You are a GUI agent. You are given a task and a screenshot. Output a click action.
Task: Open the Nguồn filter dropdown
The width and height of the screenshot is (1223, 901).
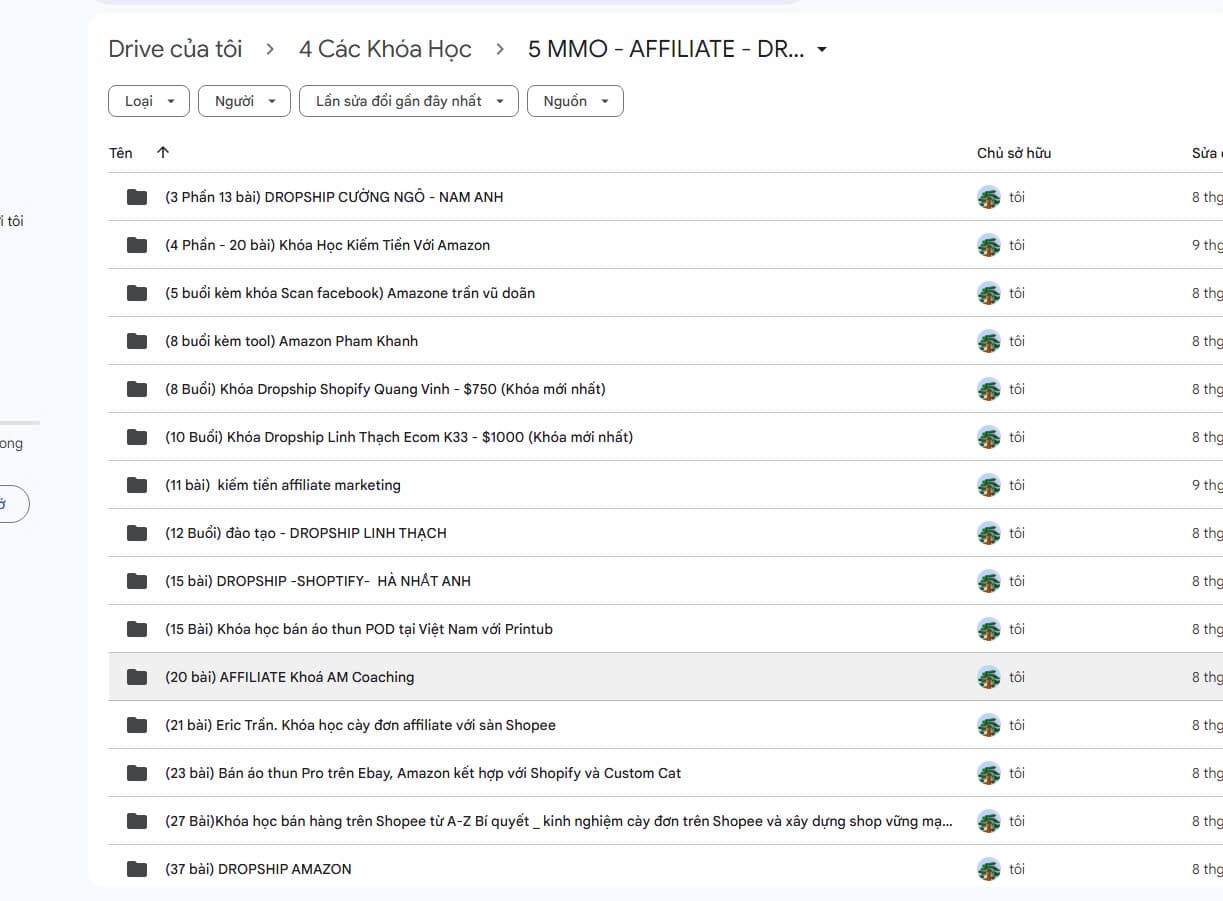tap(575, 101)
